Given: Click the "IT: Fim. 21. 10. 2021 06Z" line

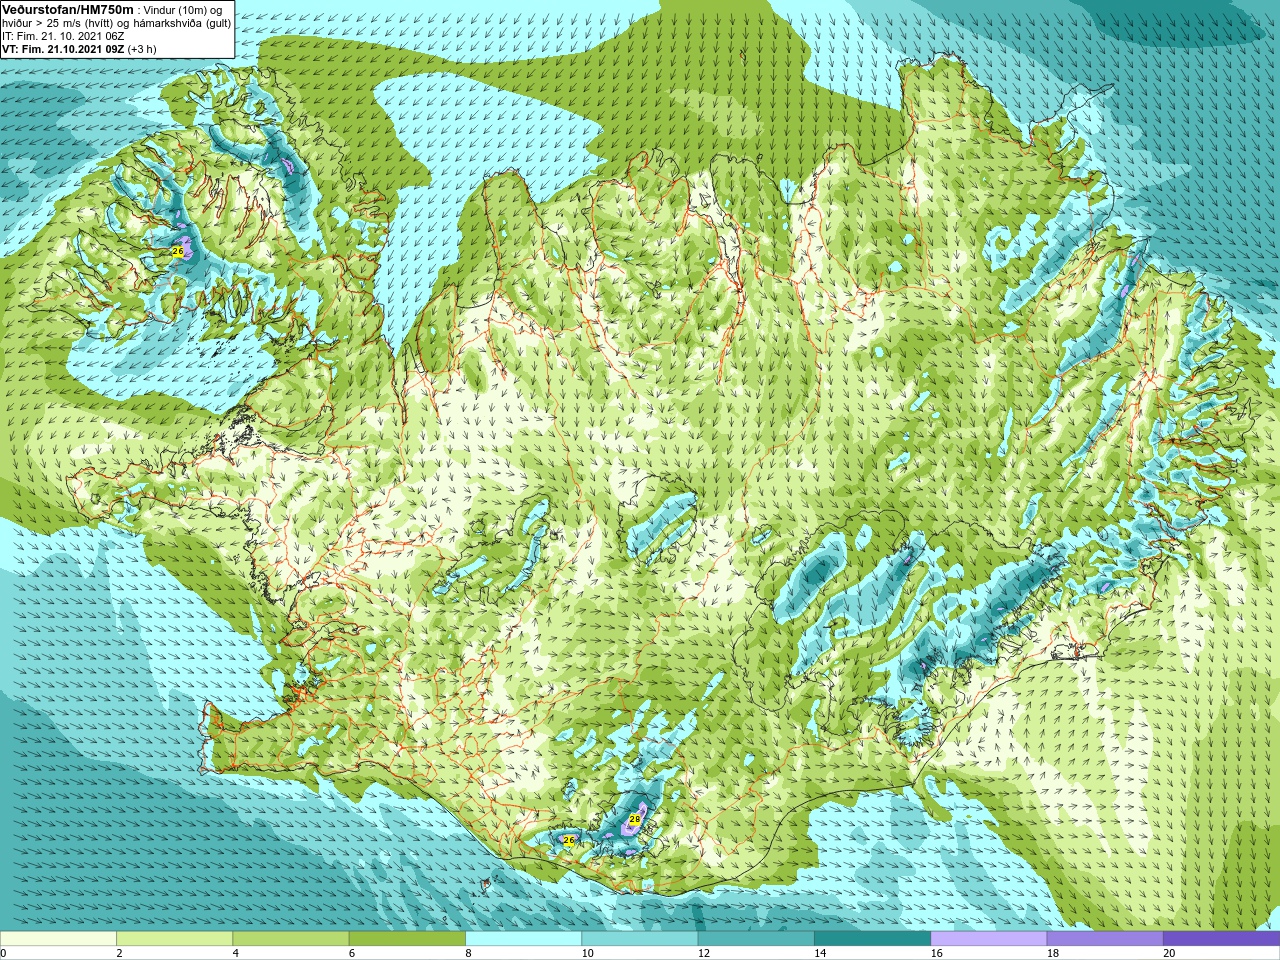Looking at the screenshot, I should pos(62,36).
